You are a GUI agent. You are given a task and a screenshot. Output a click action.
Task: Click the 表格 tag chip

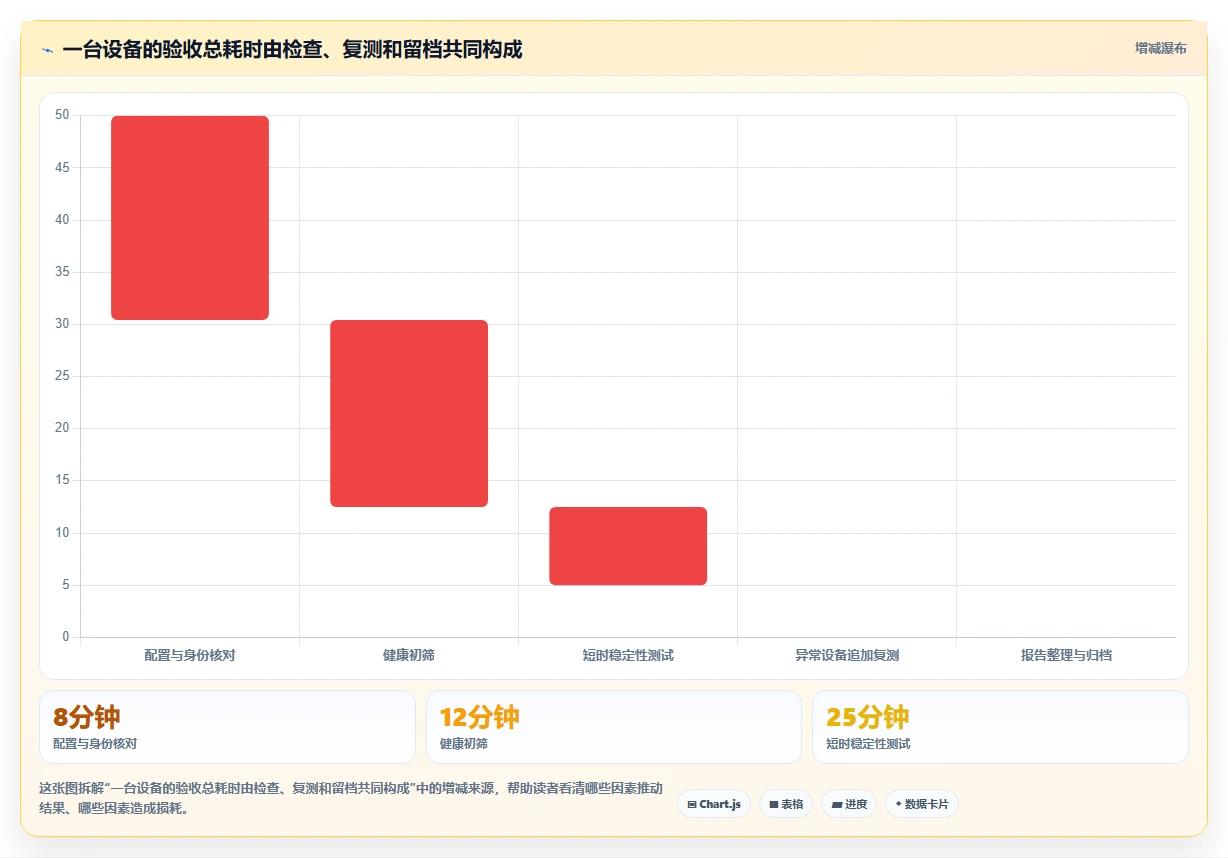click(x=786, y=804)
